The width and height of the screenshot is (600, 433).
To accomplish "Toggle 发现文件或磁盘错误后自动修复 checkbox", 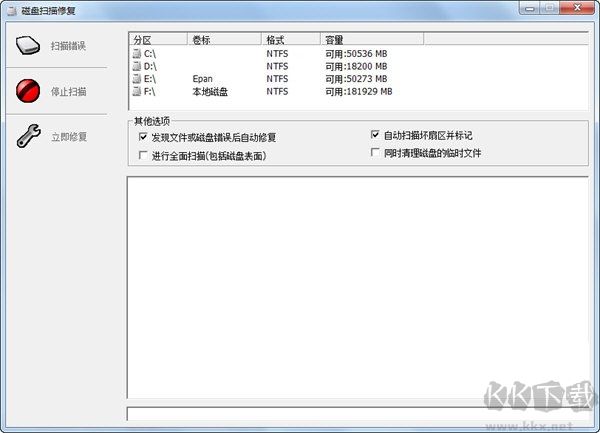I will click(x=143, y=137).
